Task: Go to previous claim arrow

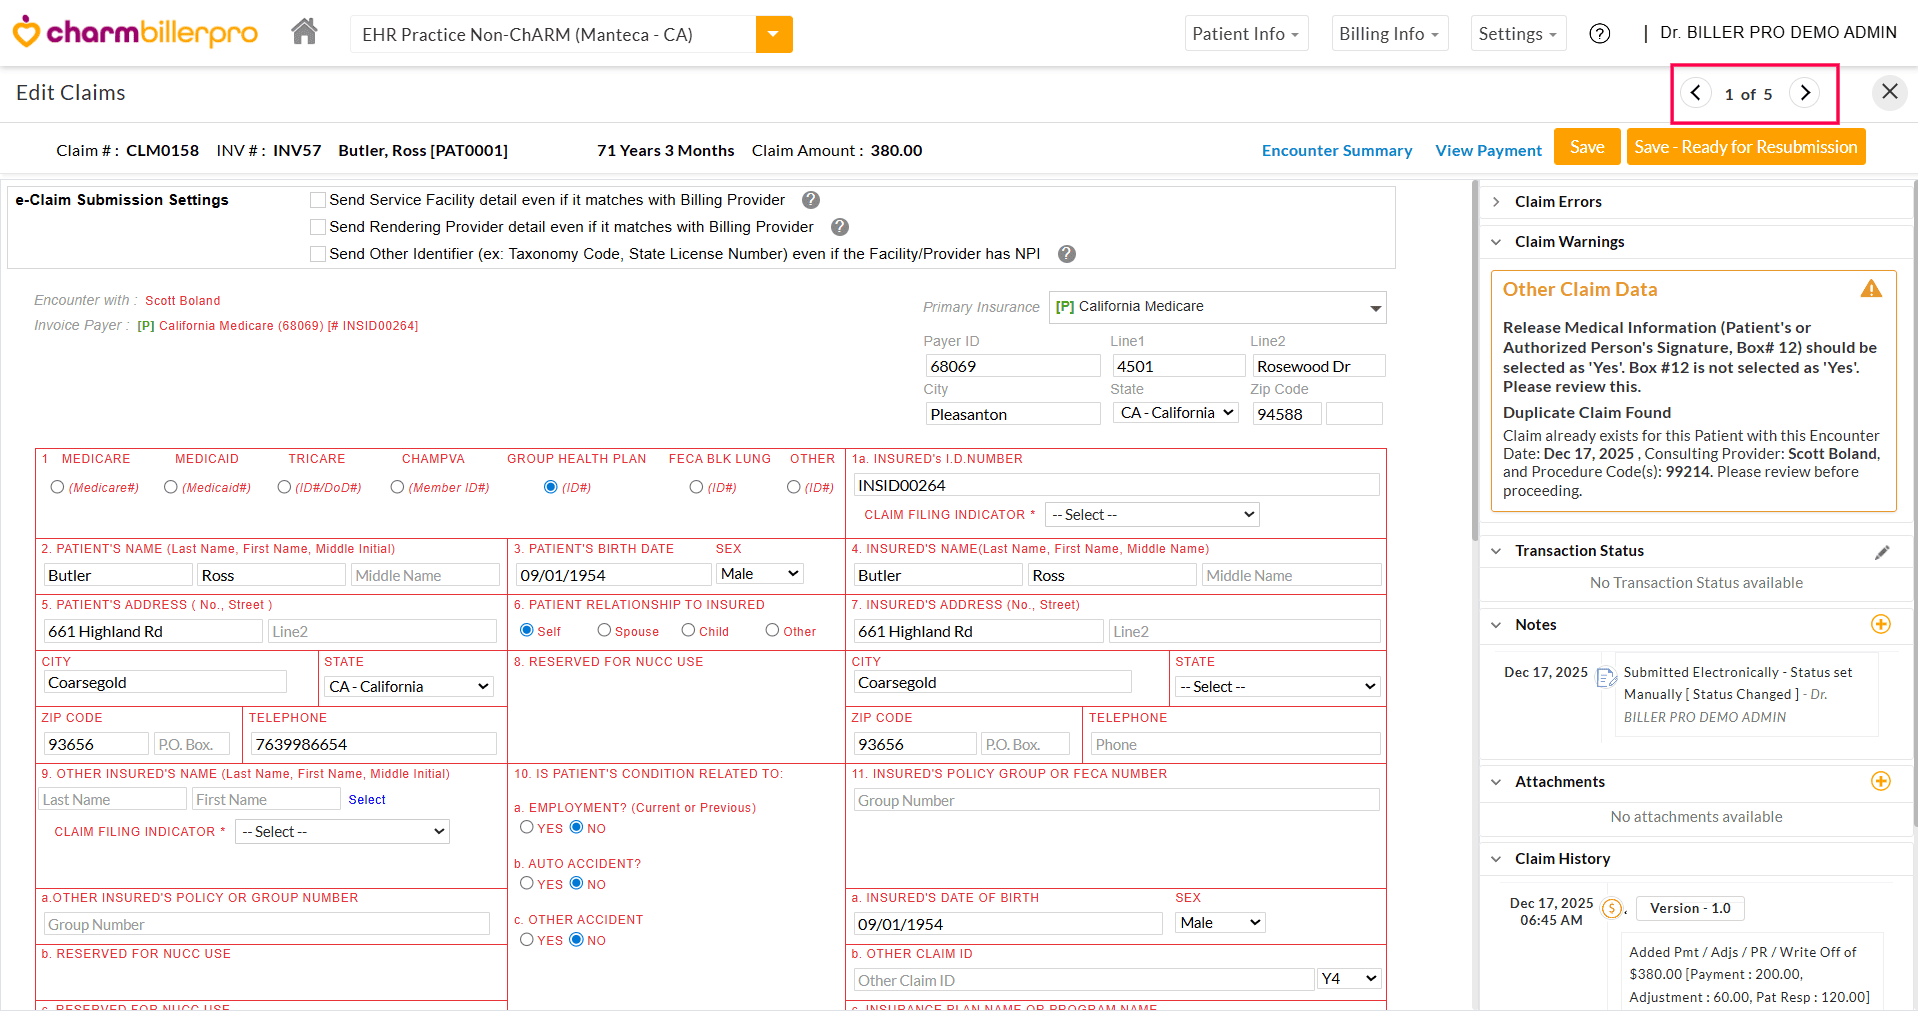Action: coord(1695,93)
